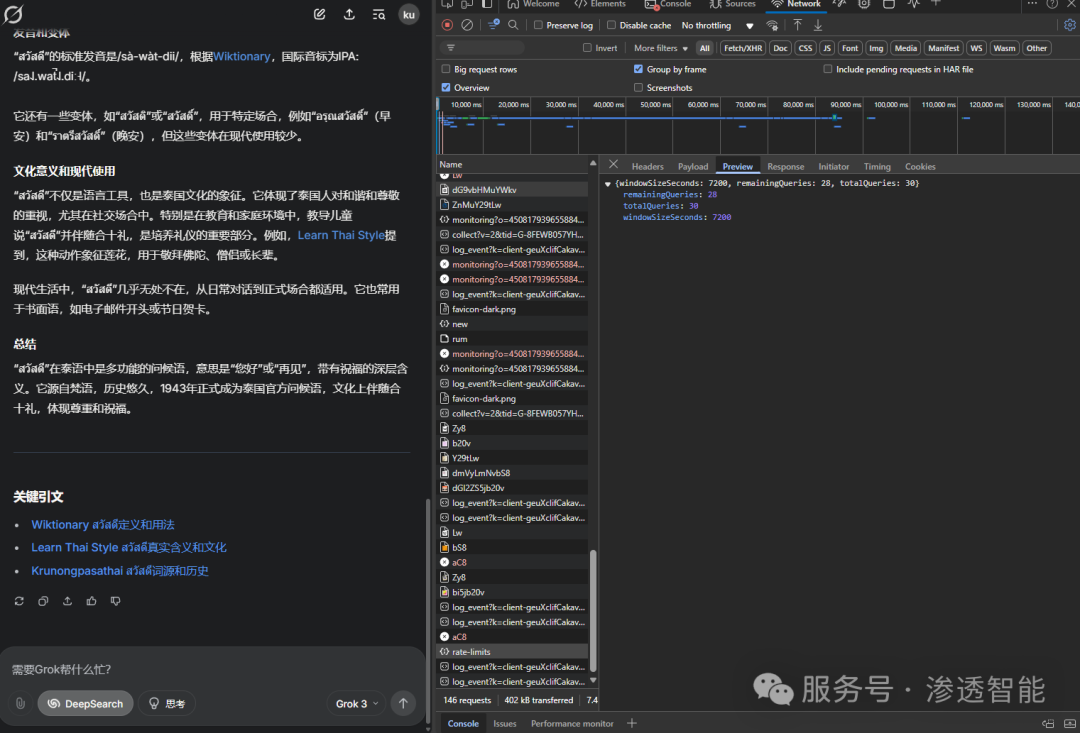Regenerate the Grok answer
1080x733 pixels.
click(x=19, y=601)
